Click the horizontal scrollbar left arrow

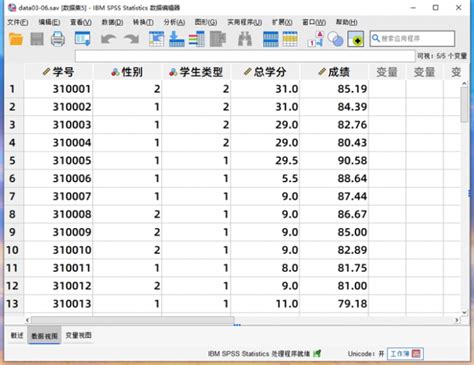coord(28,320)
